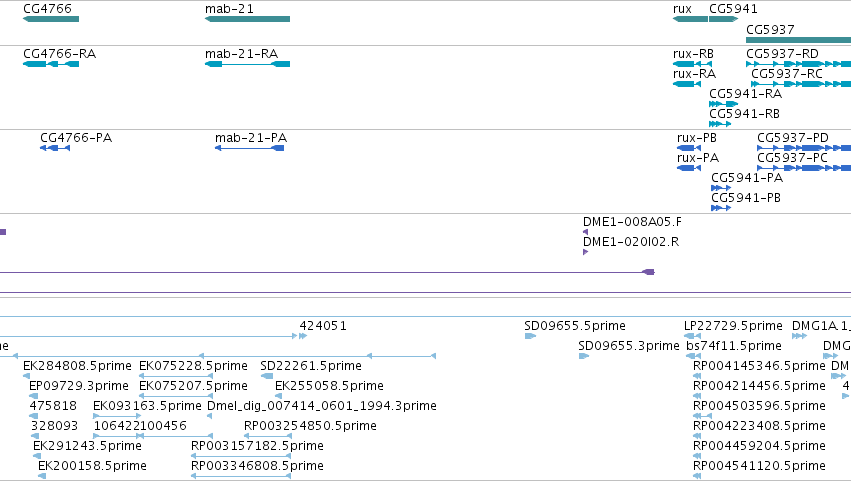The image size is (851, 481).
Task: Click the purple arrow below DME1-008A05.F
Action: point(585,232)
